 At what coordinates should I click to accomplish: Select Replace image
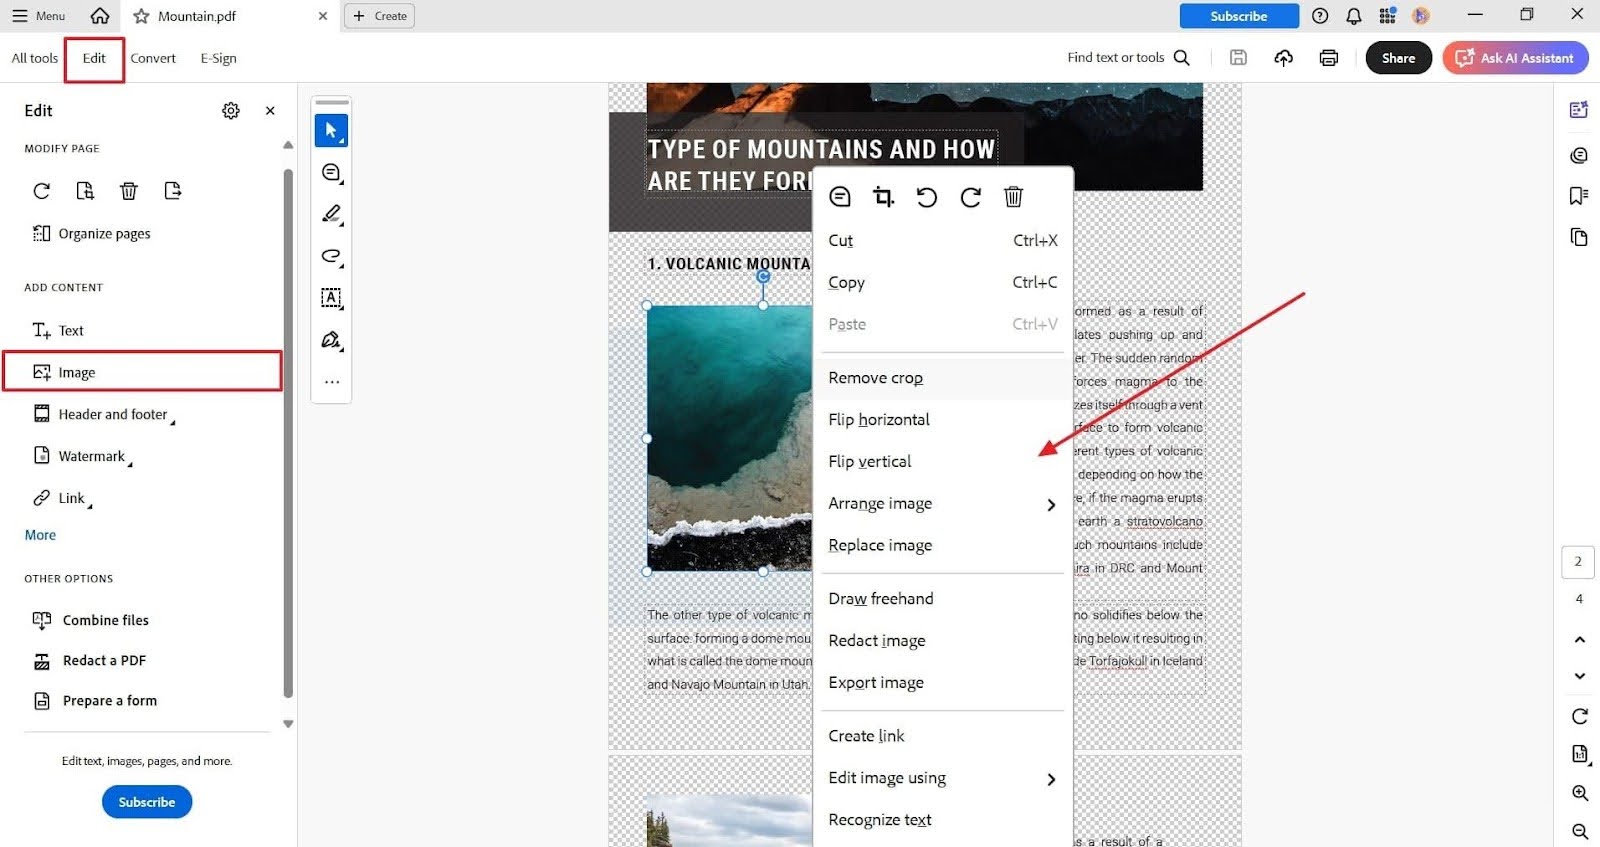943,546
